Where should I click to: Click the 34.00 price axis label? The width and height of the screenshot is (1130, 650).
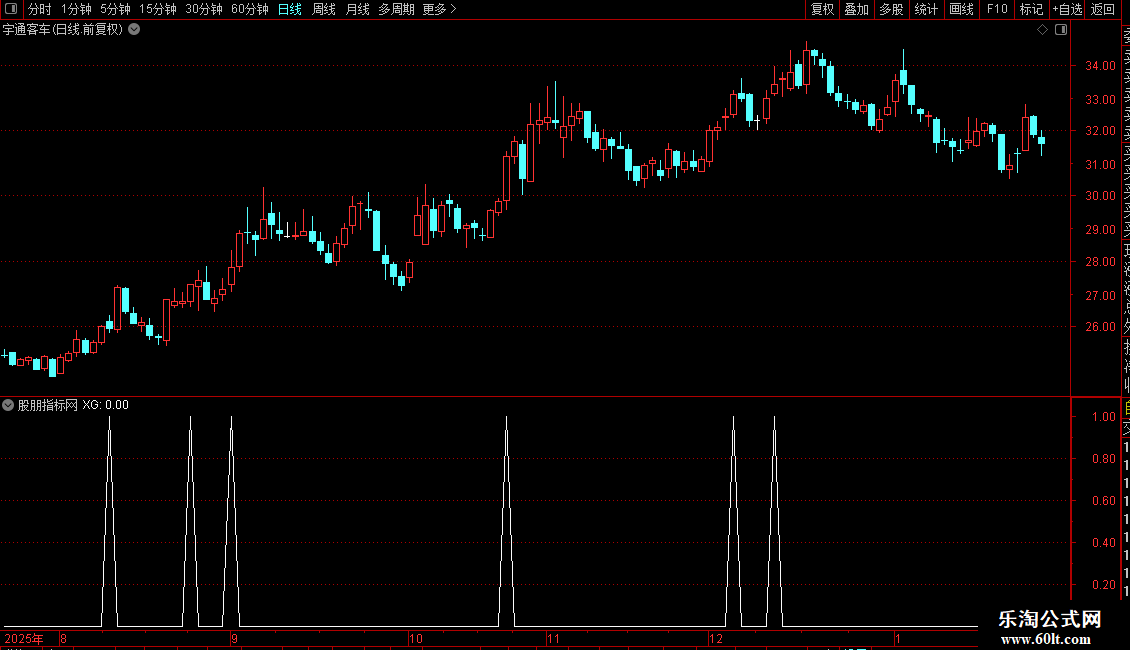[x=1100, y=66]
